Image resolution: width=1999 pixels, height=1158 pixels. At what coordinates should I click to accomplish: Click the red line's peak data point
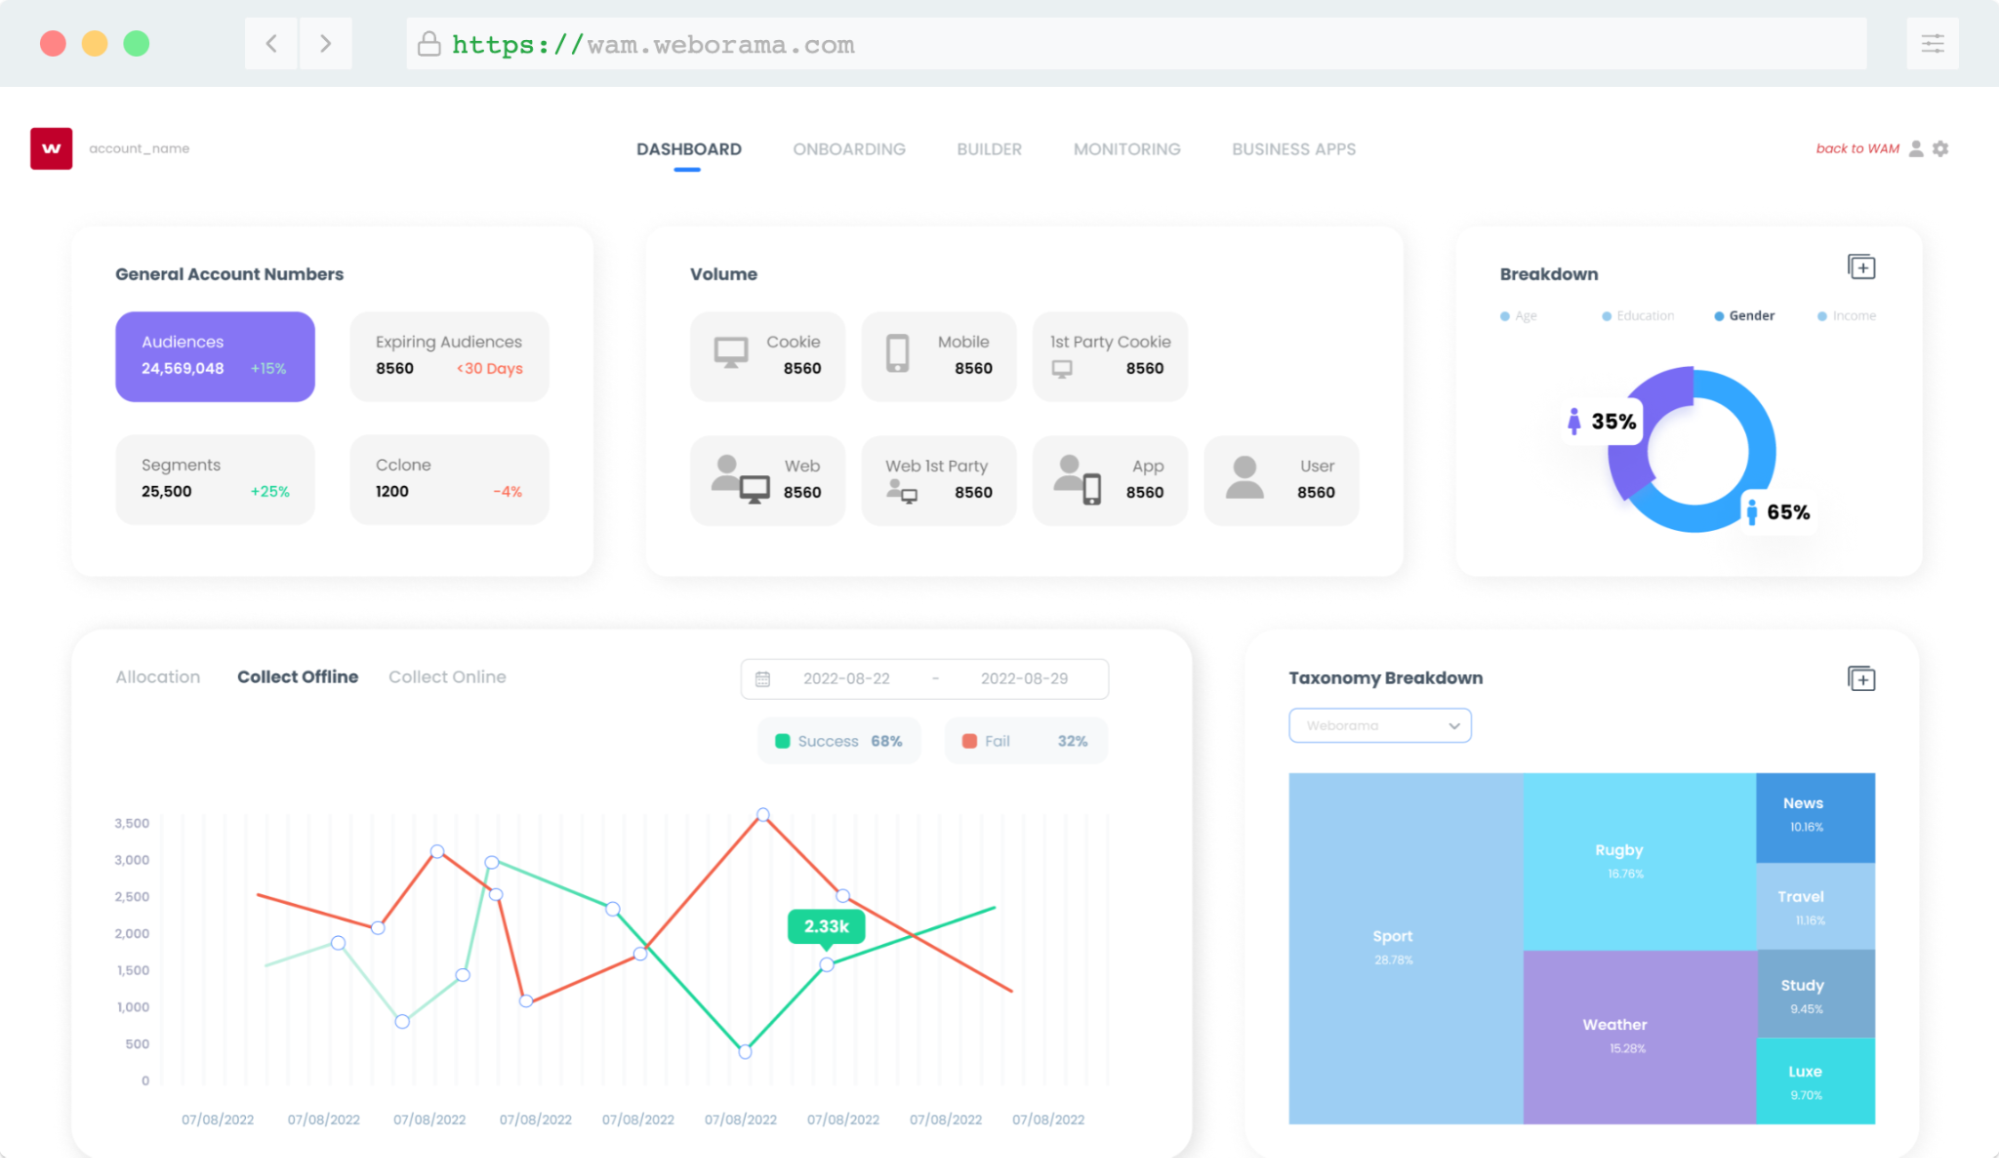pyautogui.click(x=763, y=815)
